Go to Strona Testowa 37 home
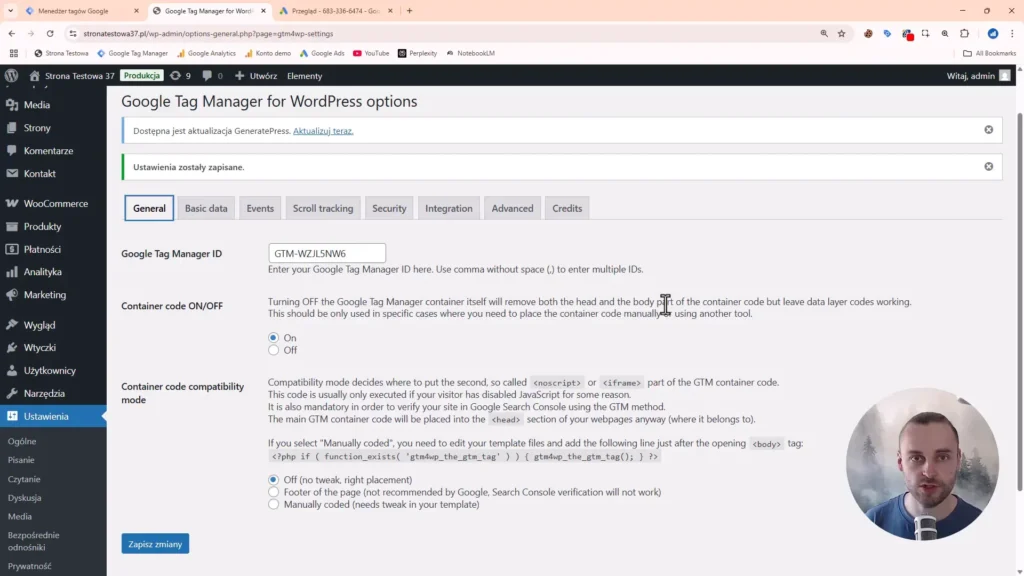The width and height of the screenshot is (1024, 576). (72, 76)
